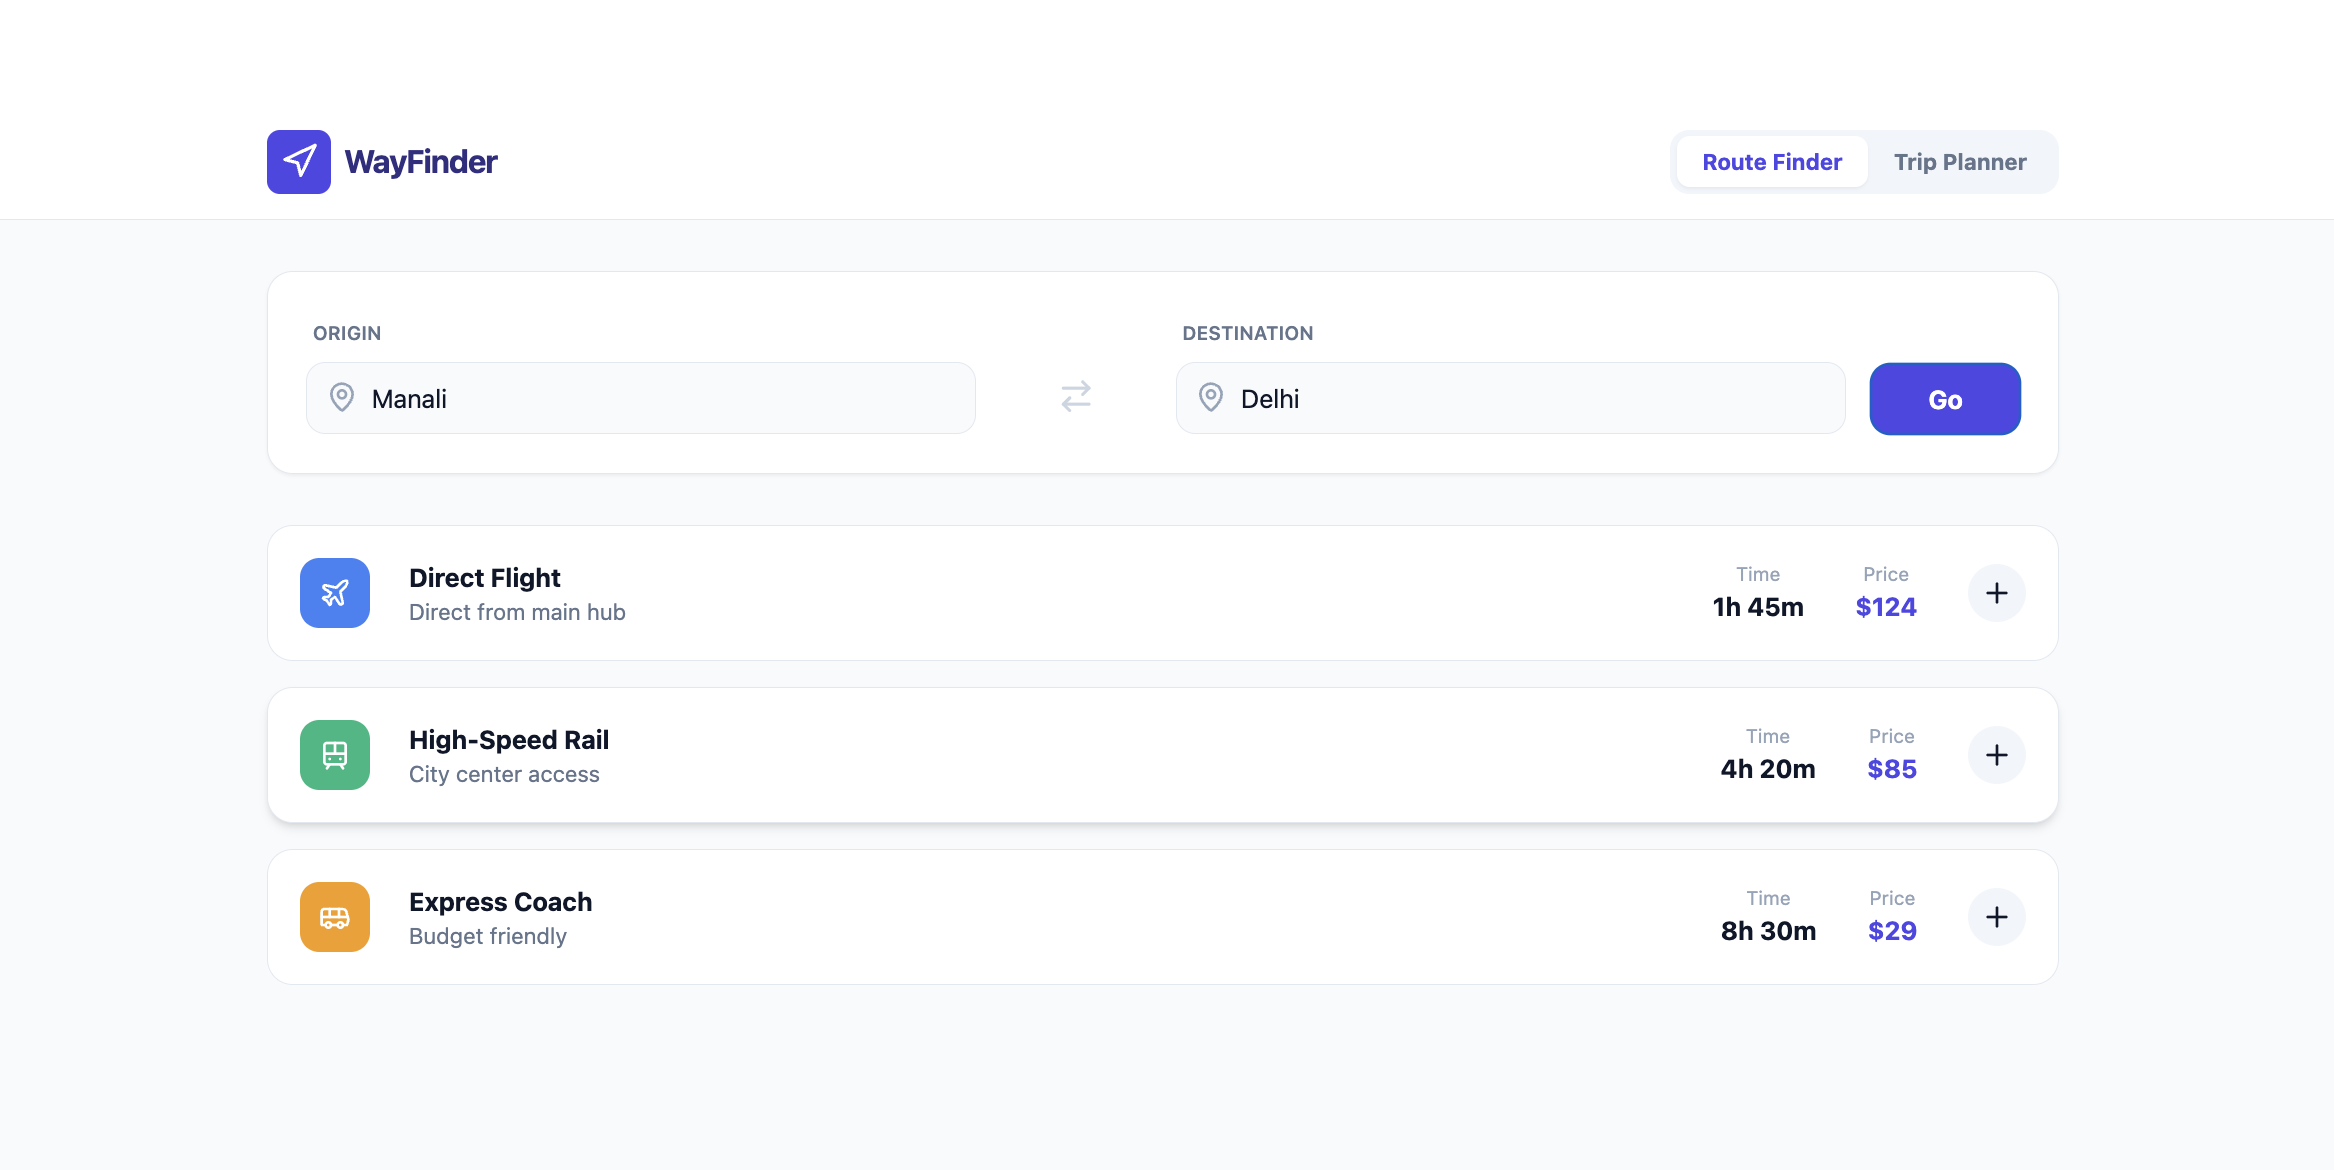Click the DESTINATION field label

coord(1248,333)
